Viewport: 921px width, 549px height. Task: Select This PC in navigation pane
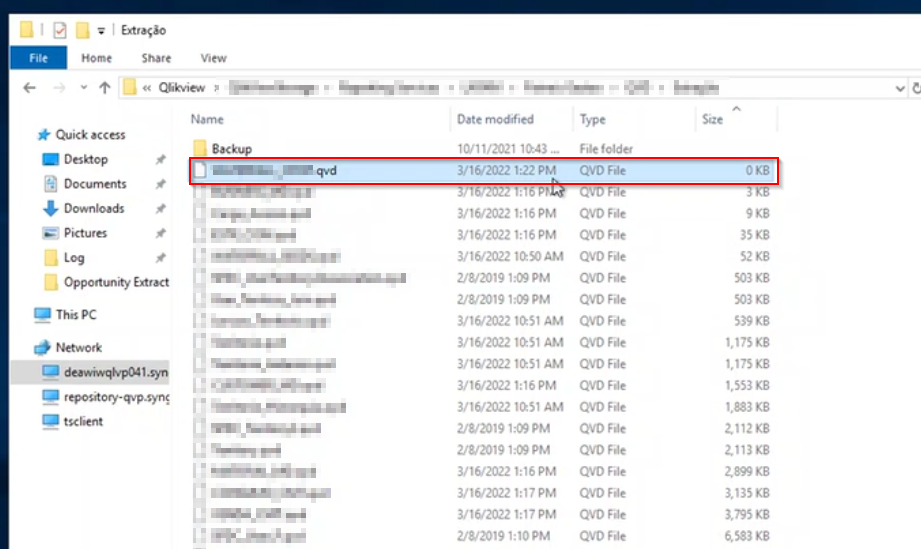click(76, 314)
